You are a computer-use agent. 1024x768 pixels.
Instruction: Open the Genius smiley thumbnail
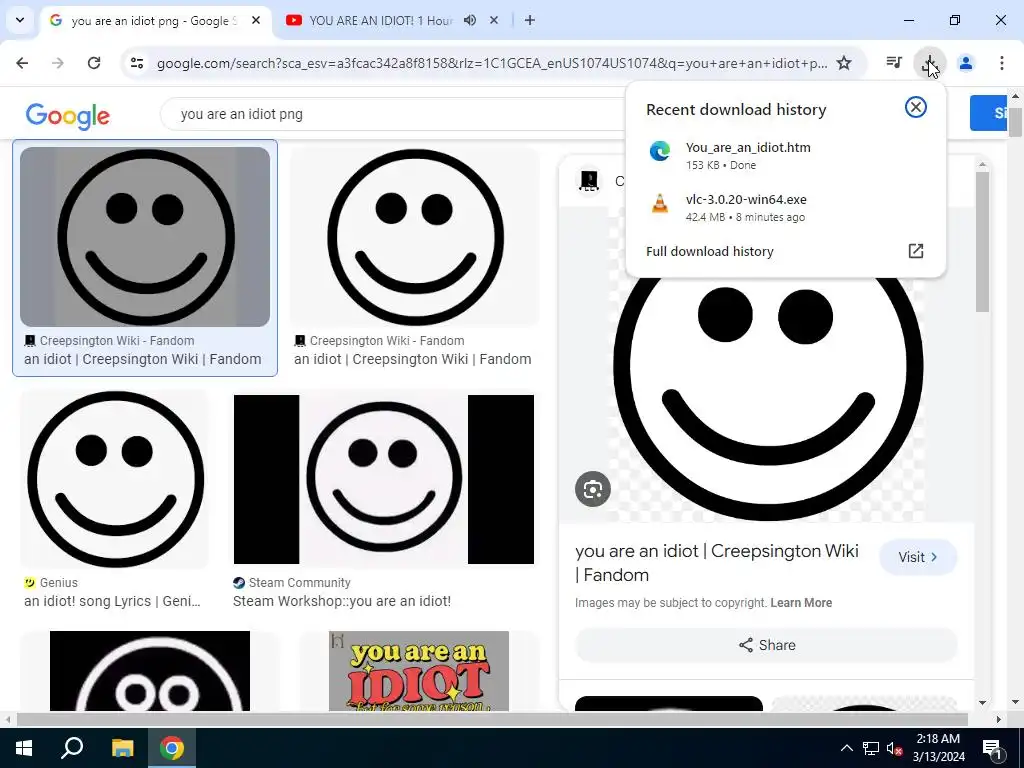point(115,479)
